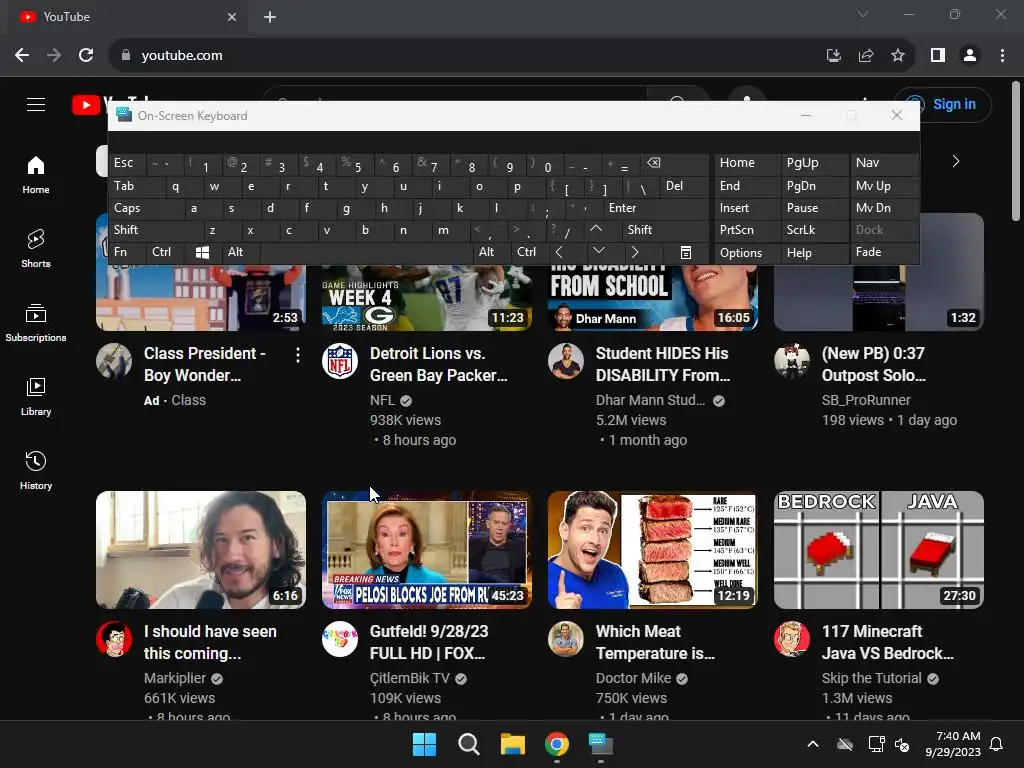The width and height of the screenshot is (1024, 768).
Task: Show hidden system tray icons chevron
Action: (x=813, y=744)
